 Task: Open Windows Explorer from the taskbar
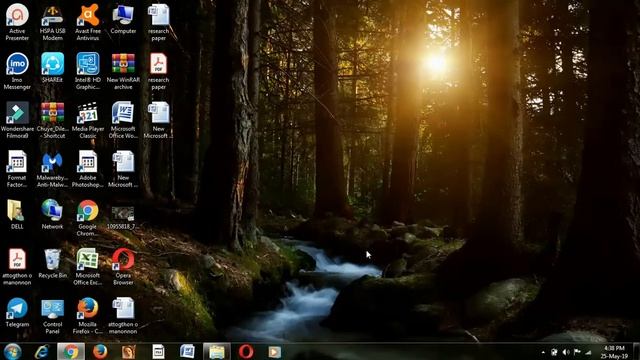217,351
